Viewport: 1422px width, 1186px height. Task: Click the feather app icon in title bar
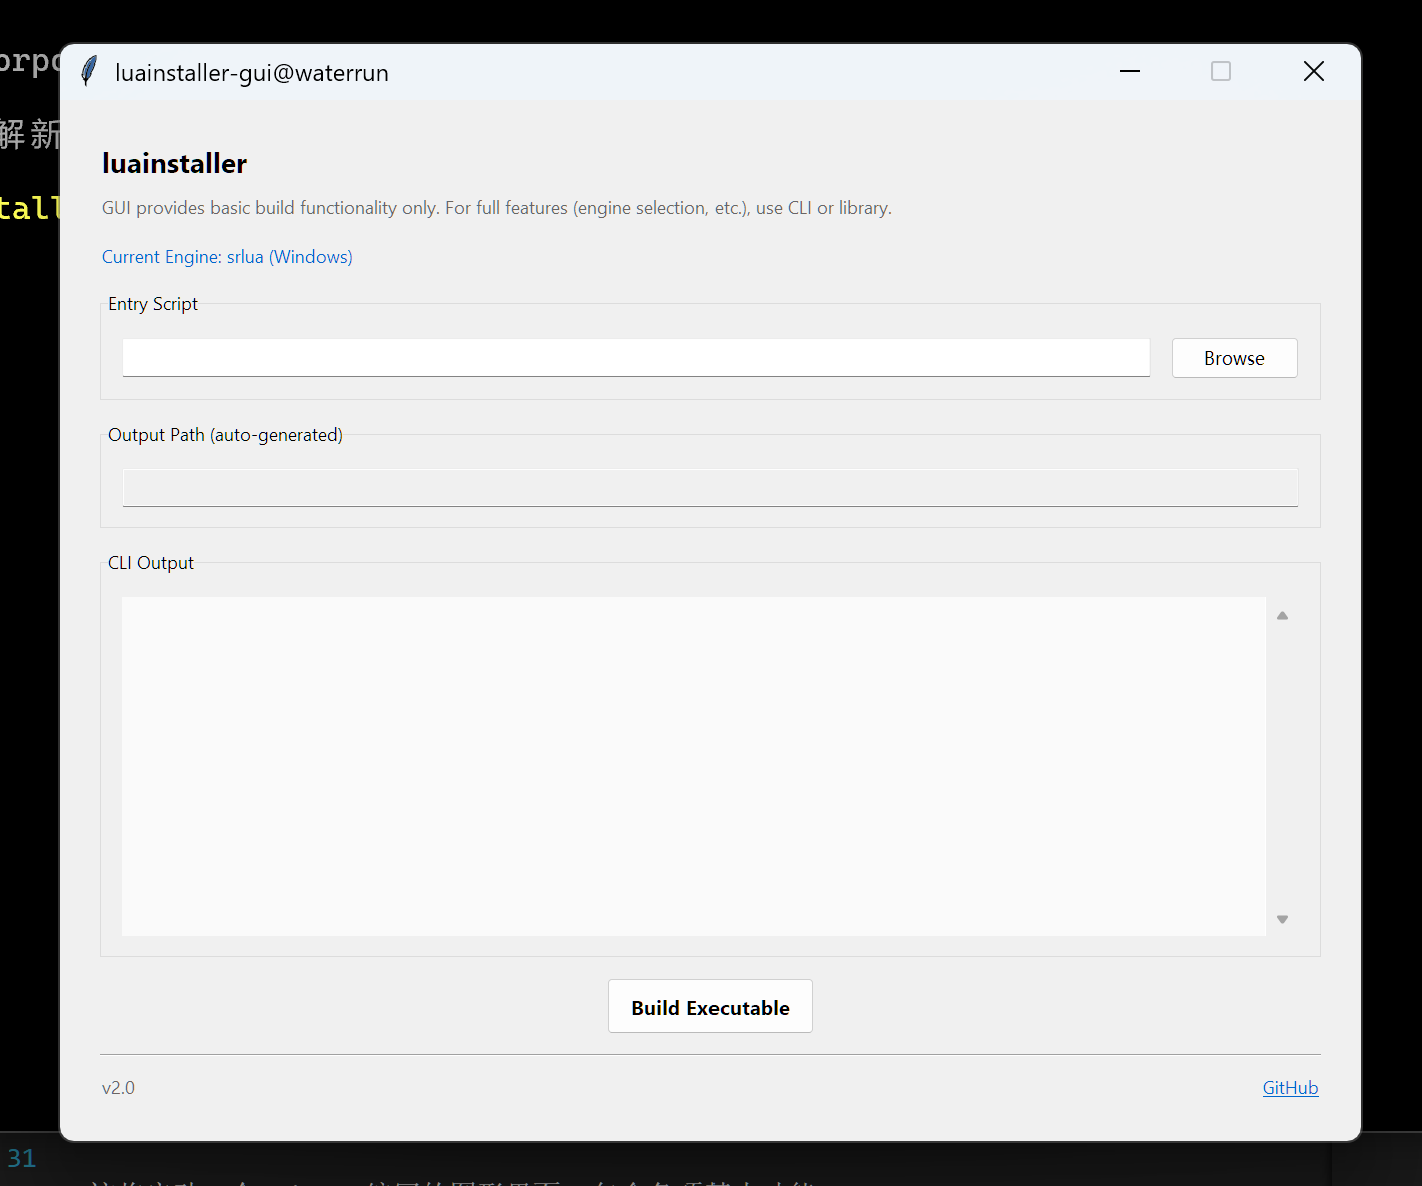[x=89, y=71]
